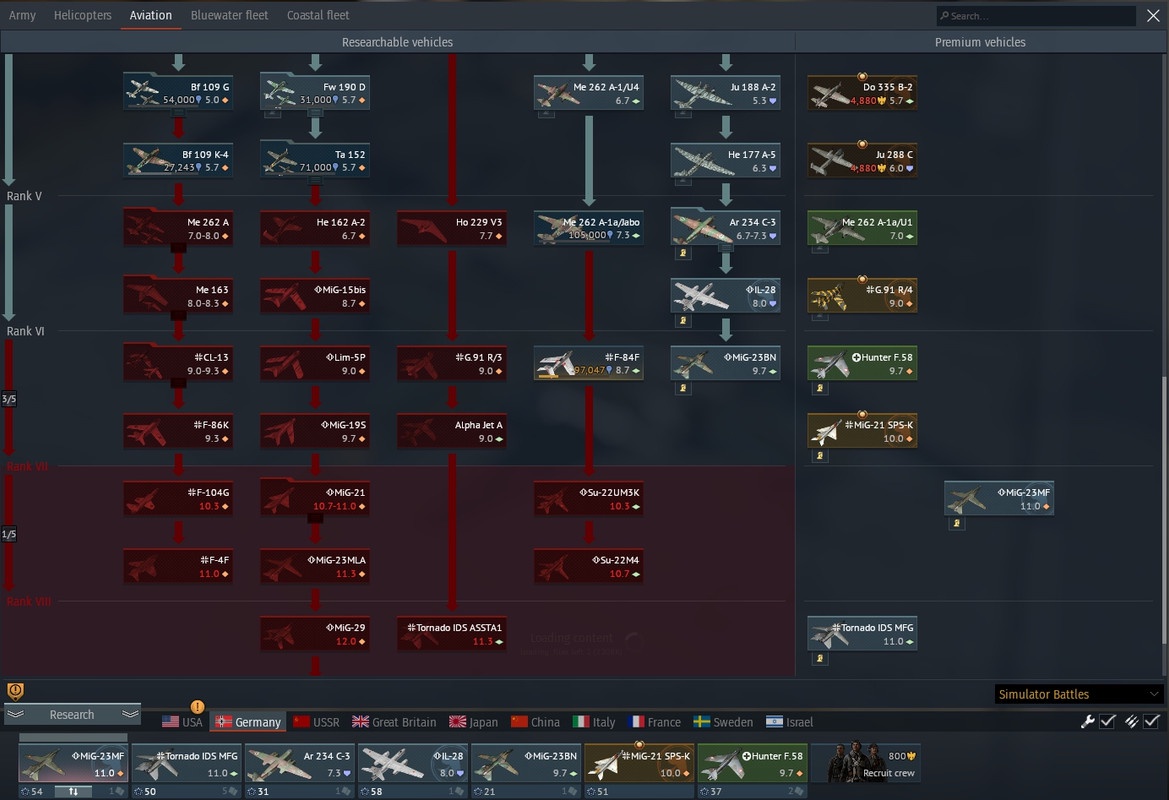The width and height of the screenshot is (1169, 800).
Task: Select the IL-28 card in the research tree
Action: [x=725, y=295]
